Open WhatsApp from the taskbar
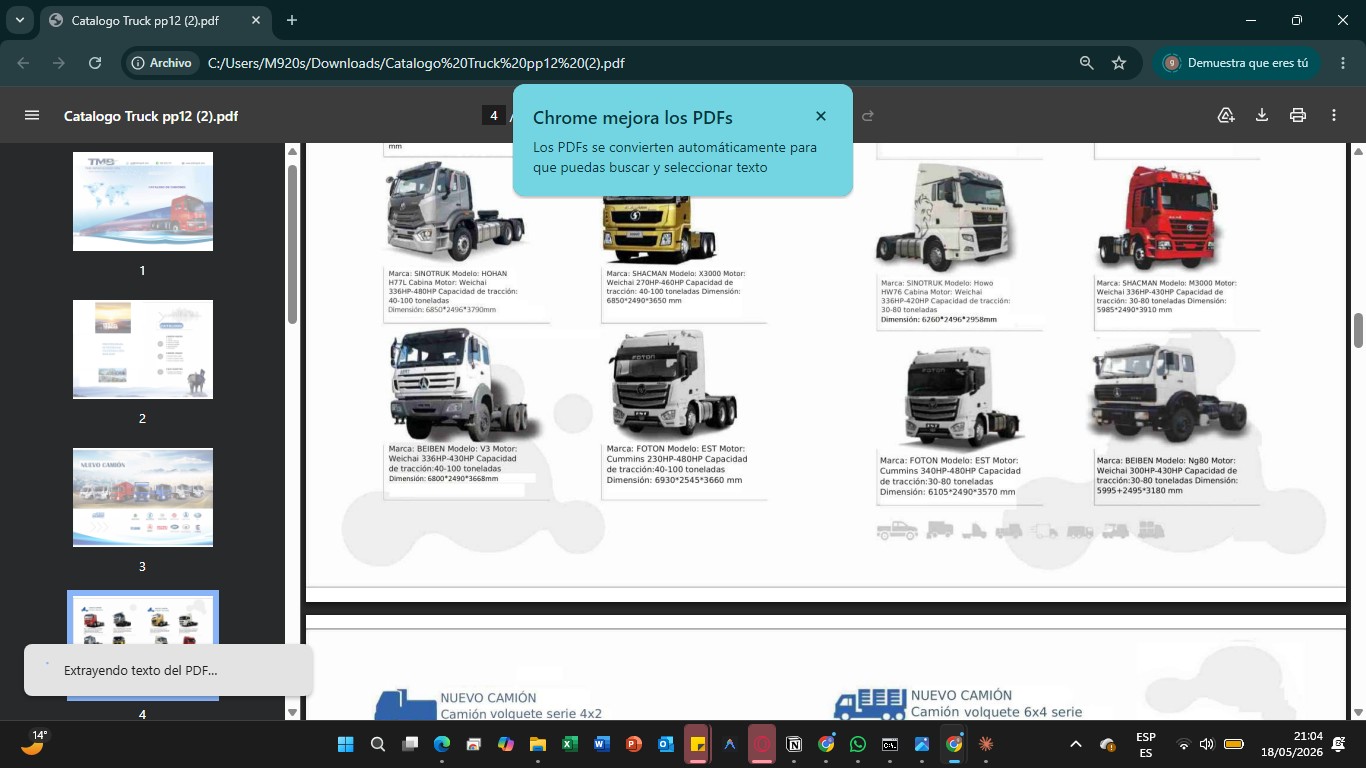Image resolution: width=1366 pixels, height=768 pixels. pos(858,744)
